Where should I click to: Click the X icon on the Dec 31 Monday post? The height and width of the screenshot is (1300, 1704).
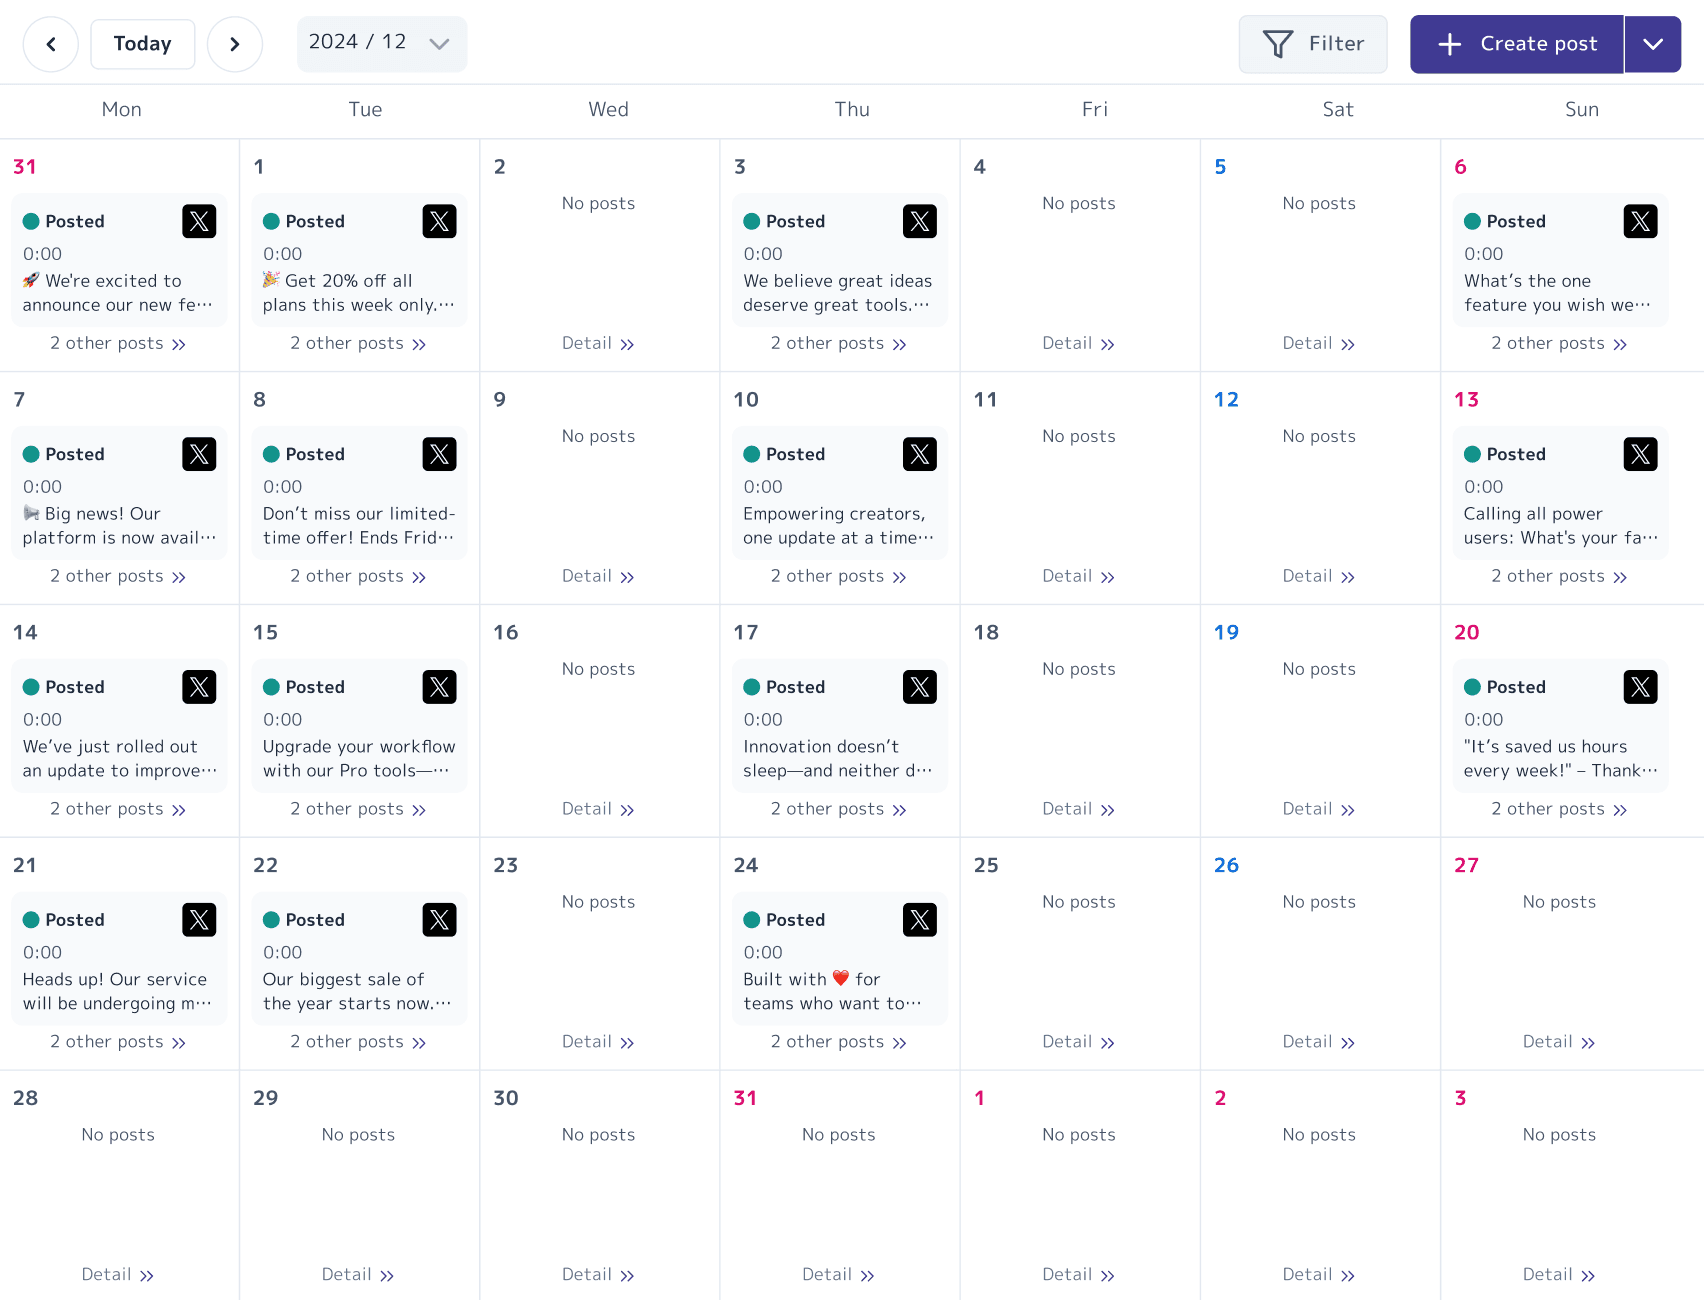pyautogui.click(x=199, y=221)
